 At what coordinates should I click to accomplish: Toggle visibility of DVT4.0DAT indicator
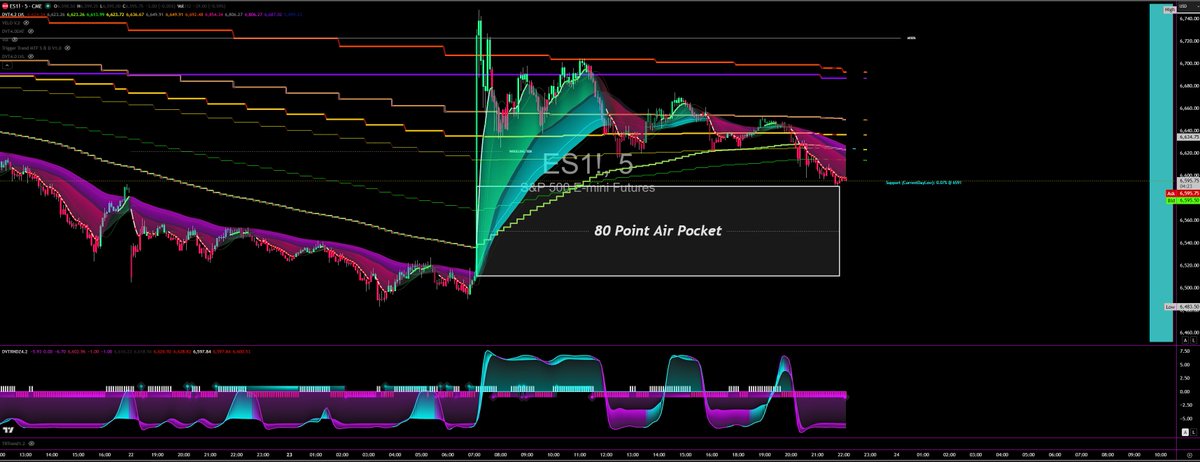click(x=31, y=31)
